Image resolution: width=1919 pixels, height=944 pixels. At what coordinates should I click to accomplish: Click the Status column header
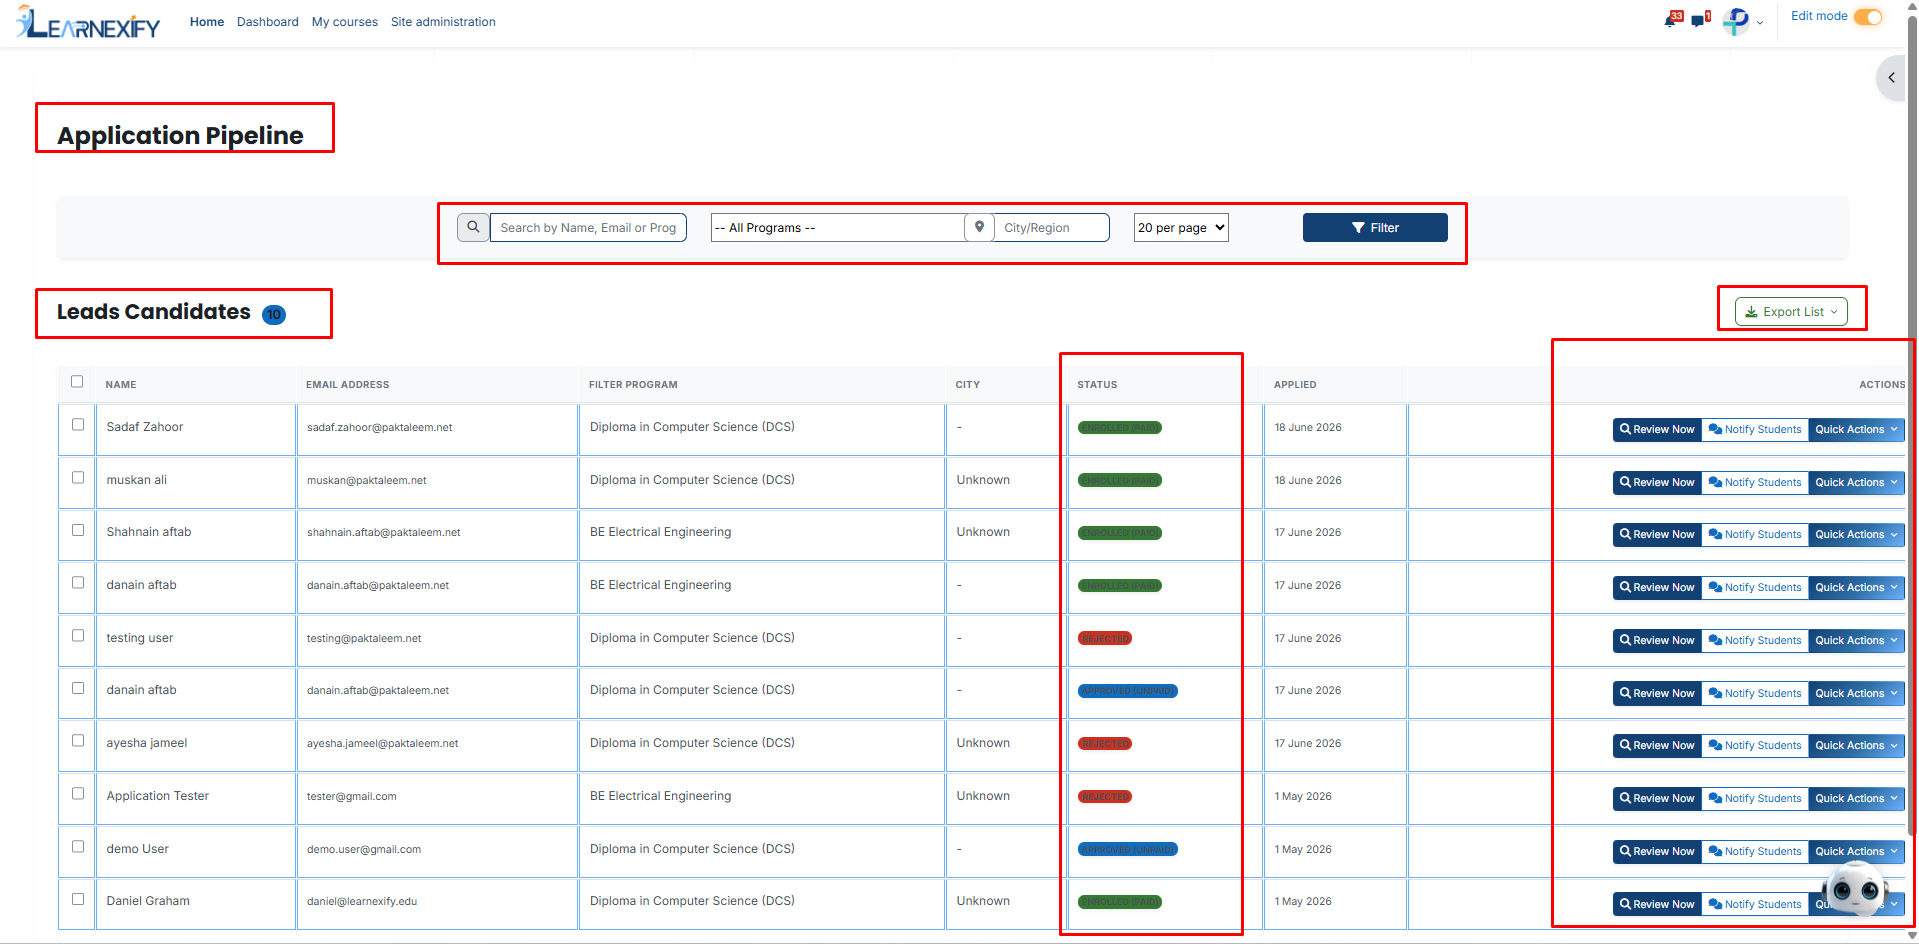point(1097,385)
